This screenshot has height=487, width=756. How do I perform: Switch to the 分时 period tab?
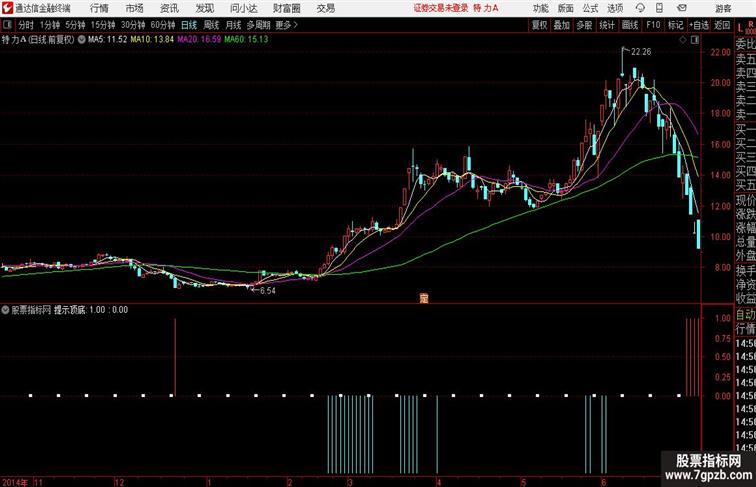pyautogui.click(x=26, y=25)
